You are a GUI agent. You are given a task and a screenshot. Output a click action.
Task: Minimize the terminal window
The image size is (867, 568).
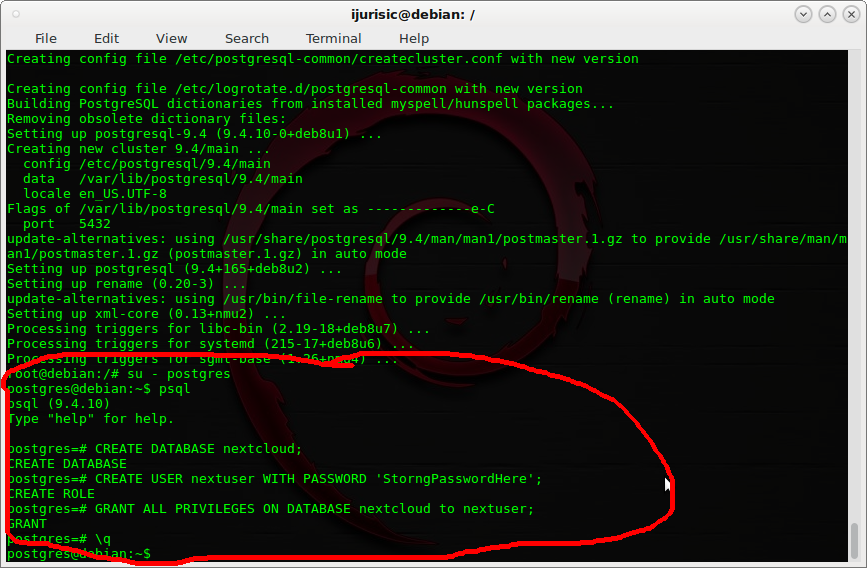tap(803, 14)
